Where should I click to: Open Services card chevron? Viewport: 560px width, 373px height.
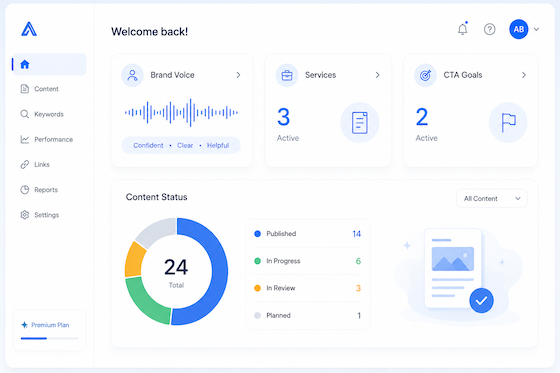click(x=377, y=75)
